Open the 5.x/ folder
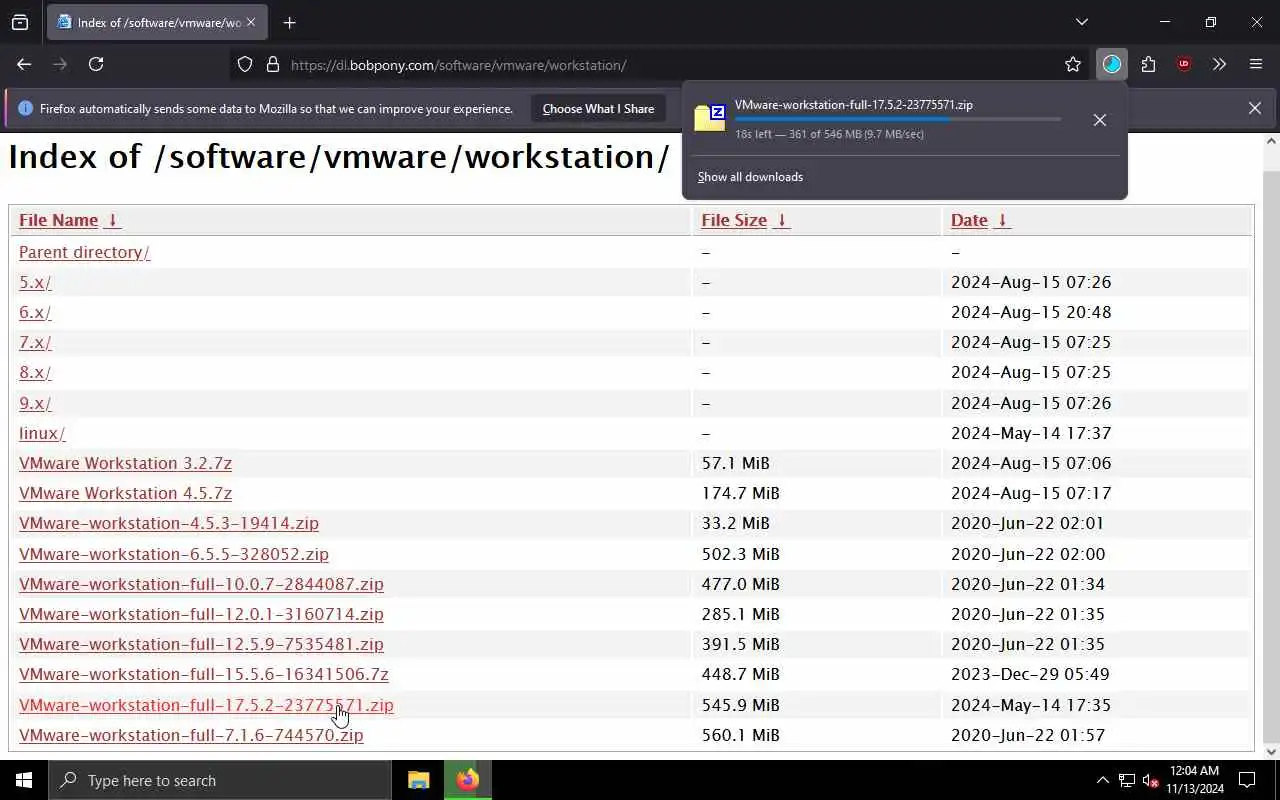The image size is (1280, 800). [x=35, y=282]
